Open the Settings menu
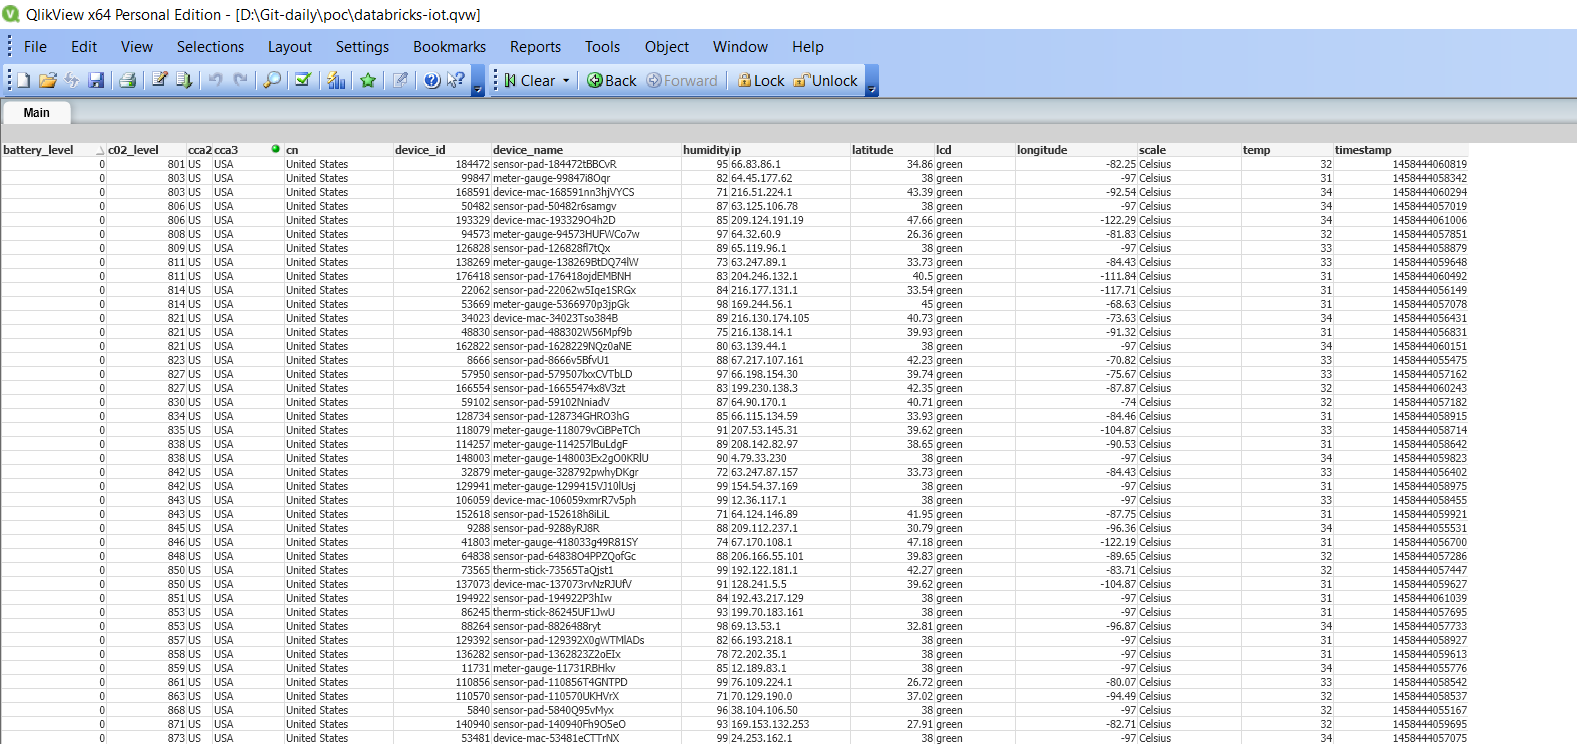This screenshot has width=1577, height=744. 362,47
